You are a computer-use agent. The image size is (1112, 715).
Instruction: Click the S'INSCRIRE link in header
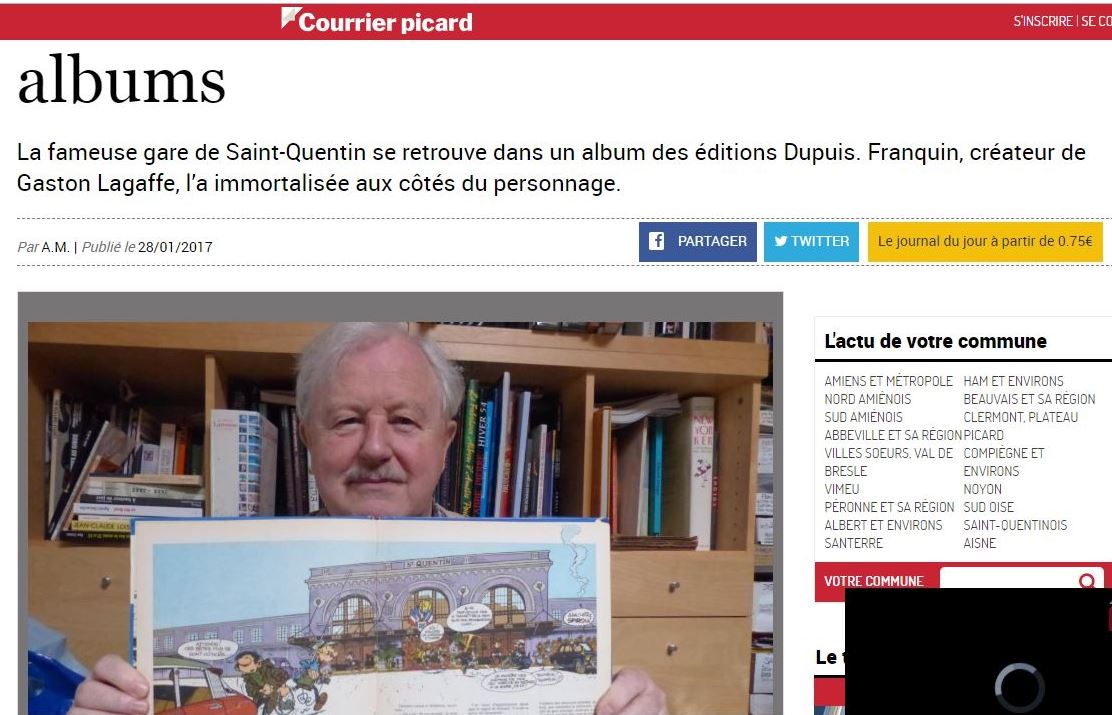1042,21
